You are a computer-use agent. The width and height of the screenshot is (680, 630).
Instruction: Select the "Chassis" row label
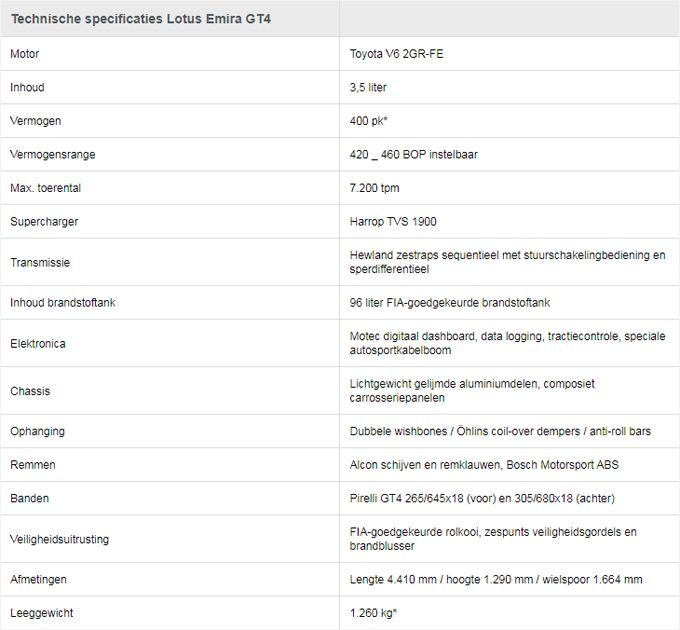pos(30,391)
